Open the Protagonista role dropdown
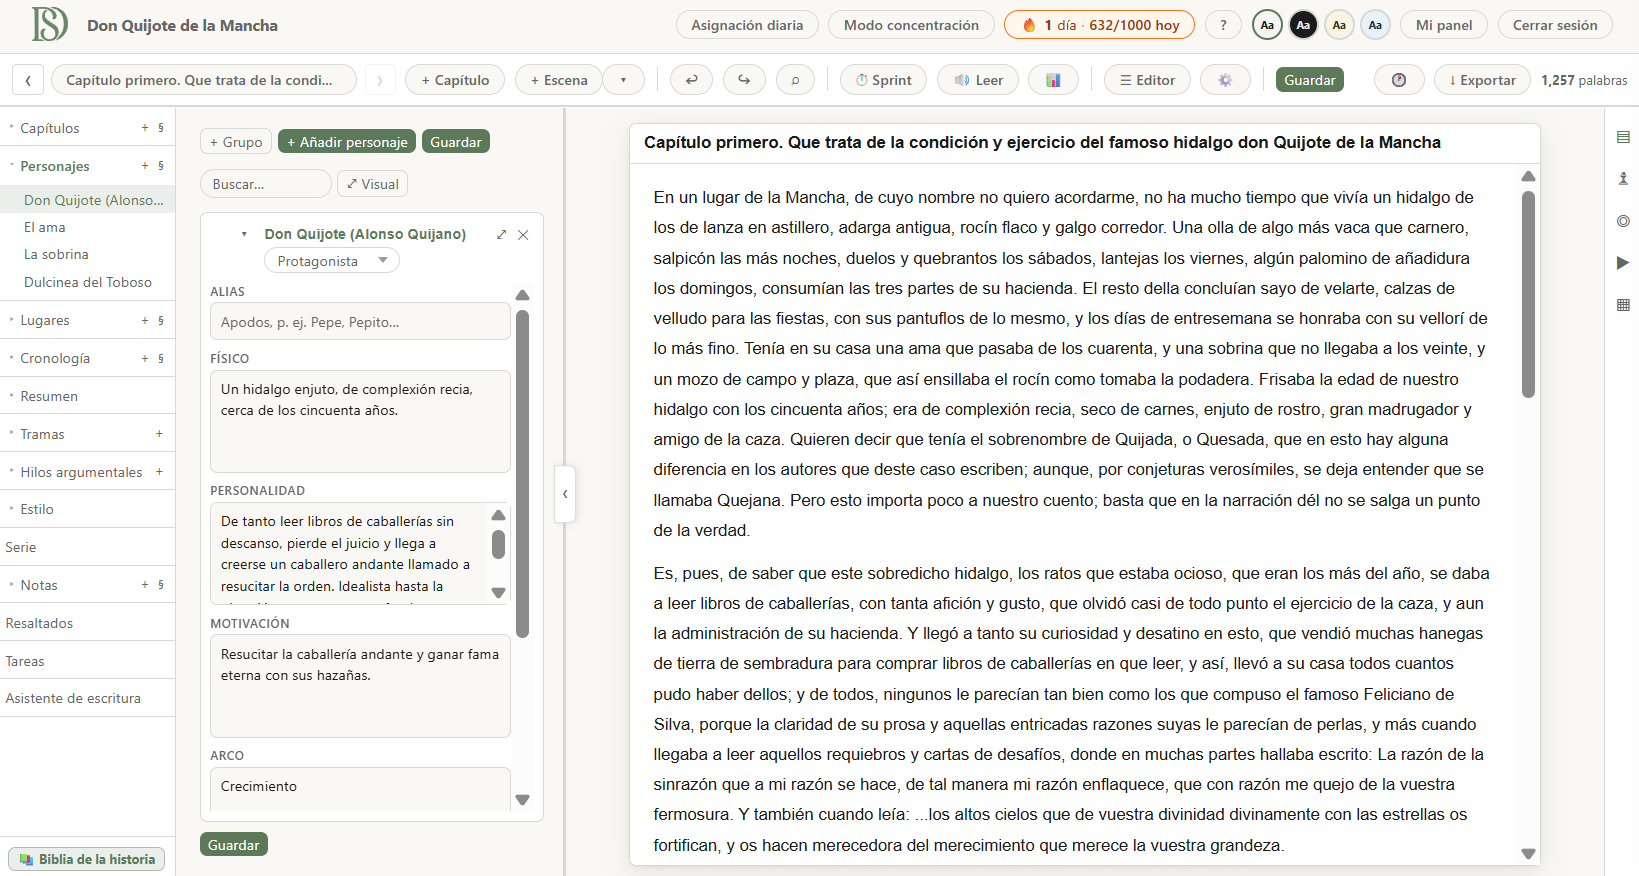The height and width of the screenshot is (876, 1639). coord(332,261)
